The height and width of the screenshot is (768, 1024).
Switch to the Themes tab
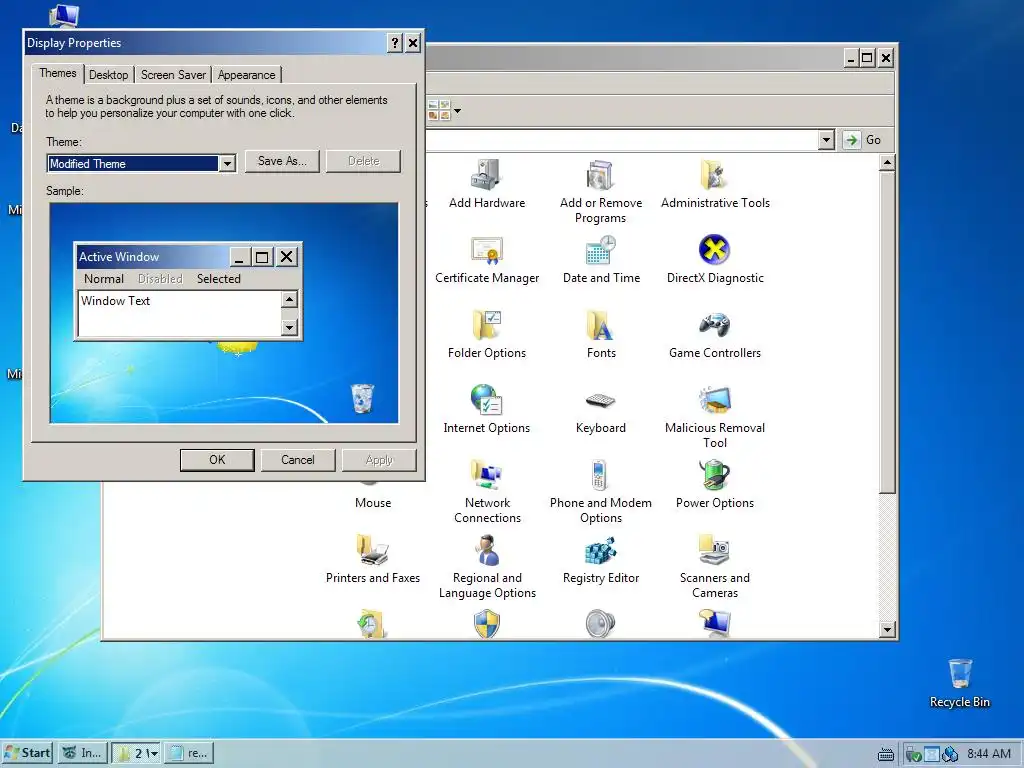tap(57, 73)
